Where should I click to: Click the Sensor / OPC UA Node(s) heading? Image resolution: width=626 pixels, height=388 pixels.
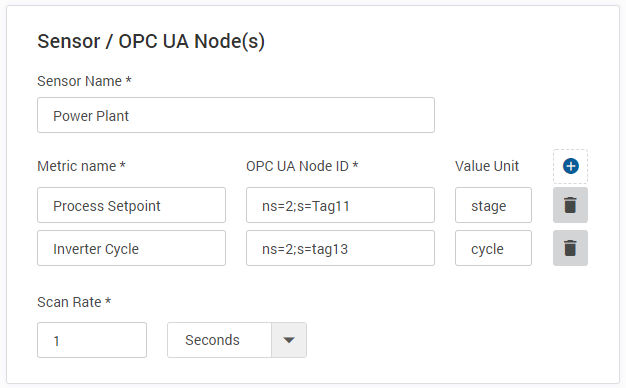click(151, 42)
